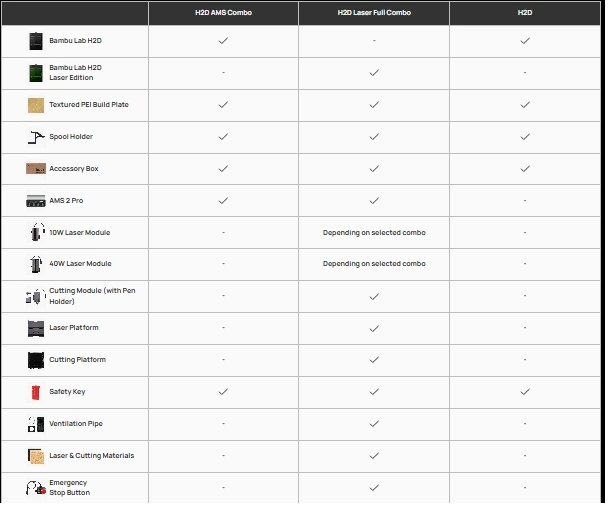Click the Ventilation Pipe icon
The image size is (611, 505).
(36, 424)
